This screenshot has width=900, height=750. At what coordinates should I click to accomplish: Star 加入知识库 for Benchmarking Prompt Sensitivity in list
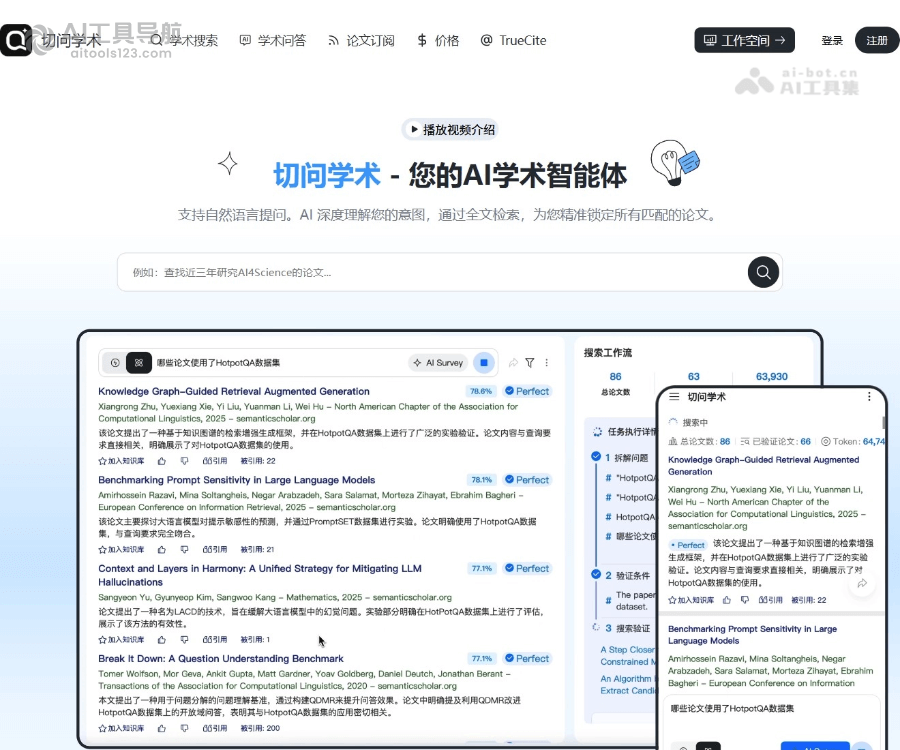121,549
